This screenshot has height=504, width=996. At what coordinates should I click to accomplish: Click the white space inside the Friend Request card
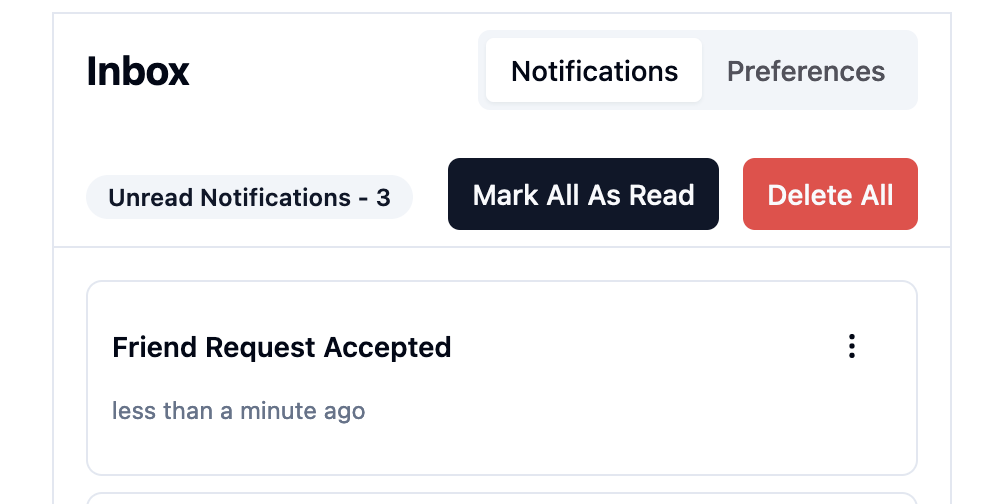click(x=635, y=413)
